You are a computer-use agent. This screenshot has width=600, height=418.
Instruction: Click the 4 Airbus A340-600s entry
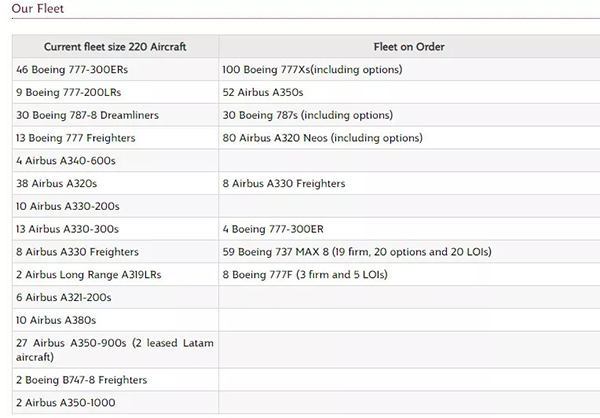tap(68, 161)
